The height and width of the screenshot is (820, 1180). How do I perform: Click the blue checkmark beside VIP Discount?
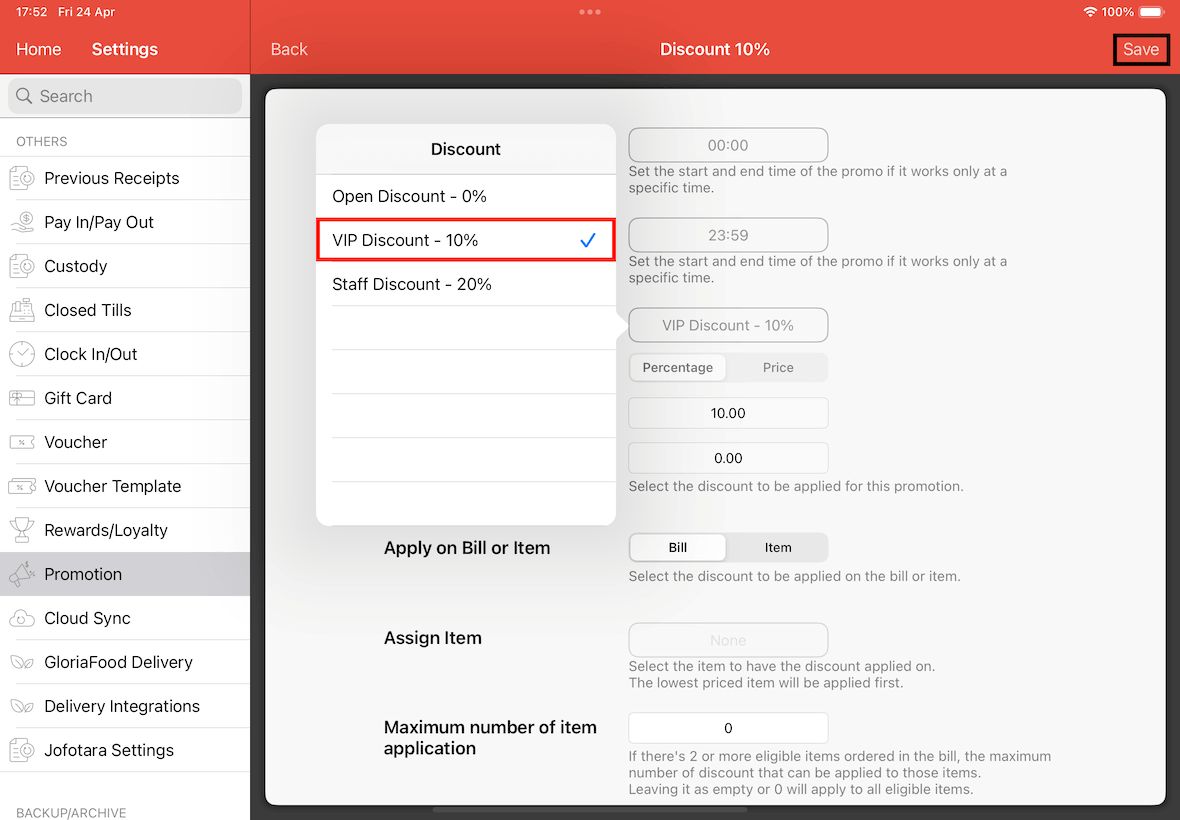(588, 240)
